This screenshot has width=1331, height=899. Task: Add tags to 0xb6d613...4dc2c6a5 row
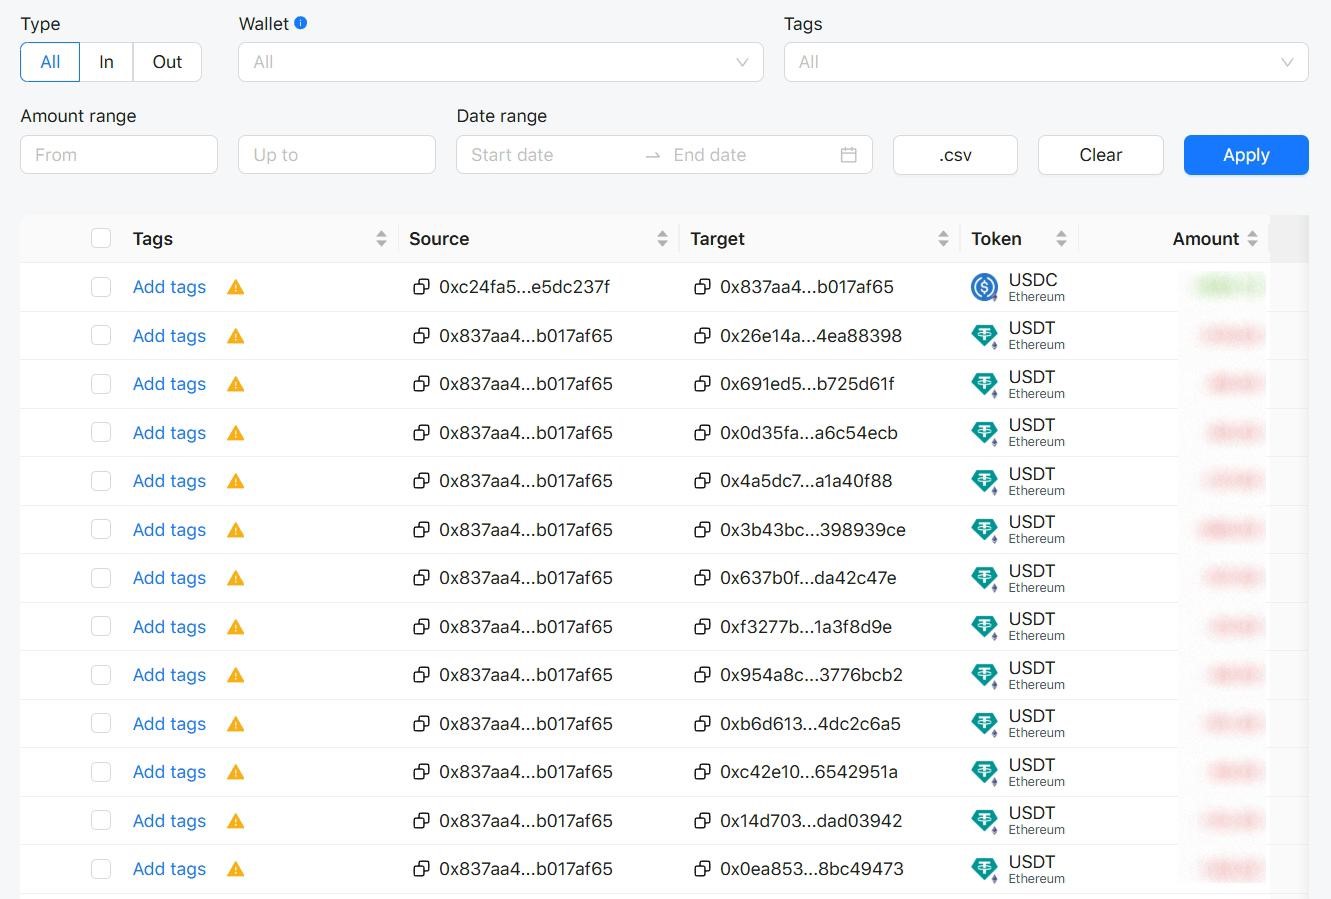[169, 724]
